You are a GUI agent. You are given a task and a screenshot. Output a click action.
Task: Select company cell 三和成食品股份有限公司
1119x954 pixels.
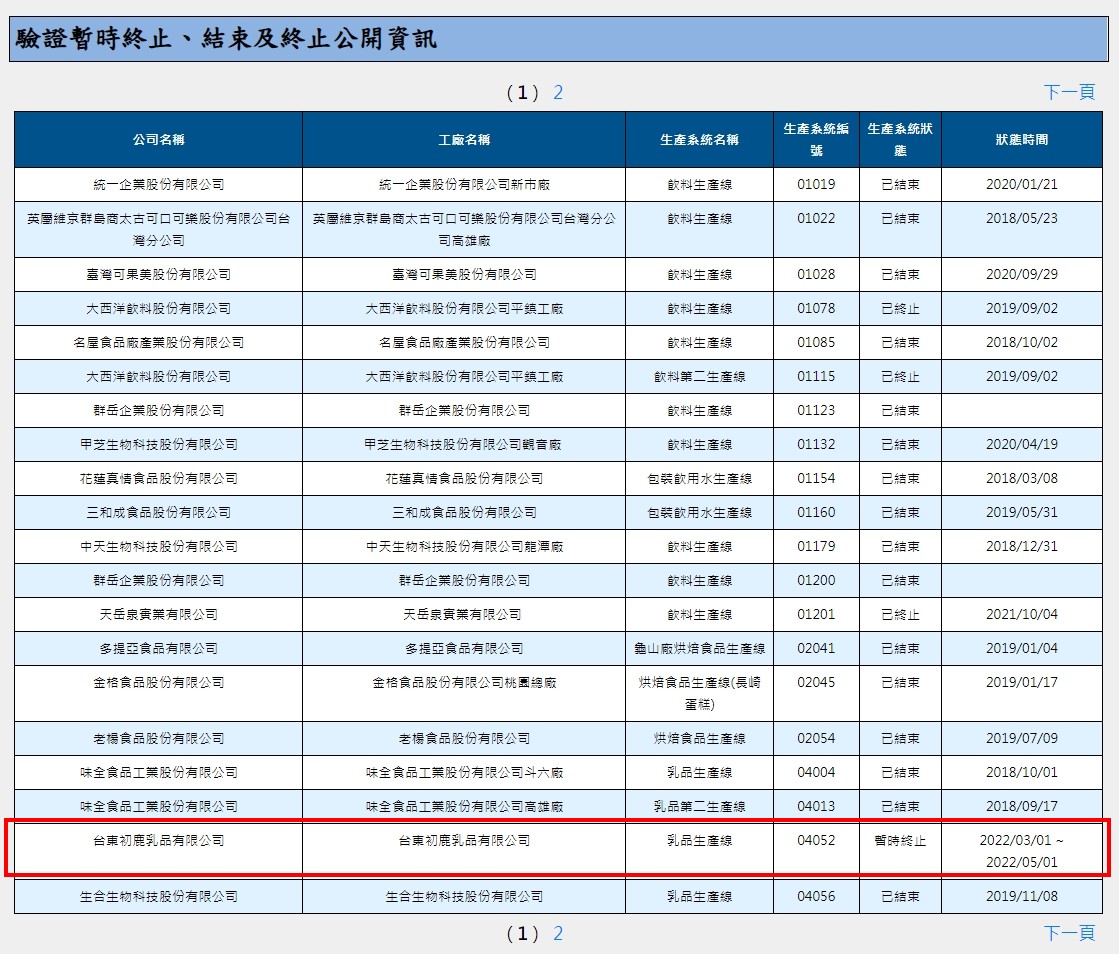pyautogui.click(x=158, y=513)
